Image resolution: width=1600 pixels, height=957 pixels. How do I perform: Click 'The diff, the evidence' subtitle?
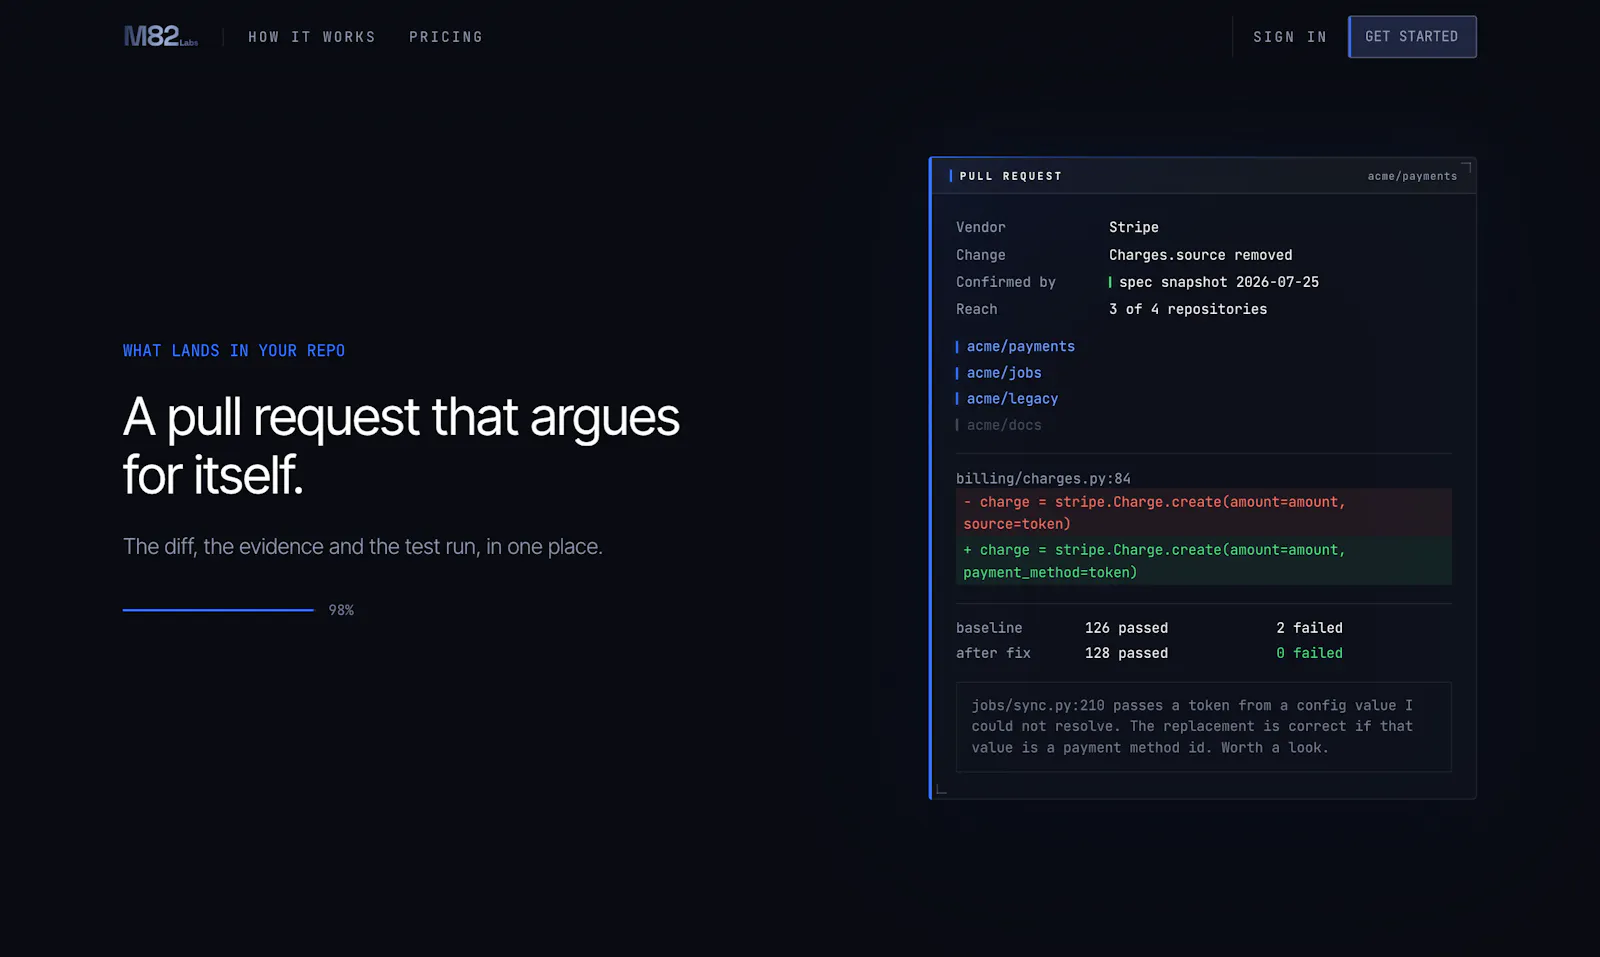pyautogui.click(x=363, y=547)
